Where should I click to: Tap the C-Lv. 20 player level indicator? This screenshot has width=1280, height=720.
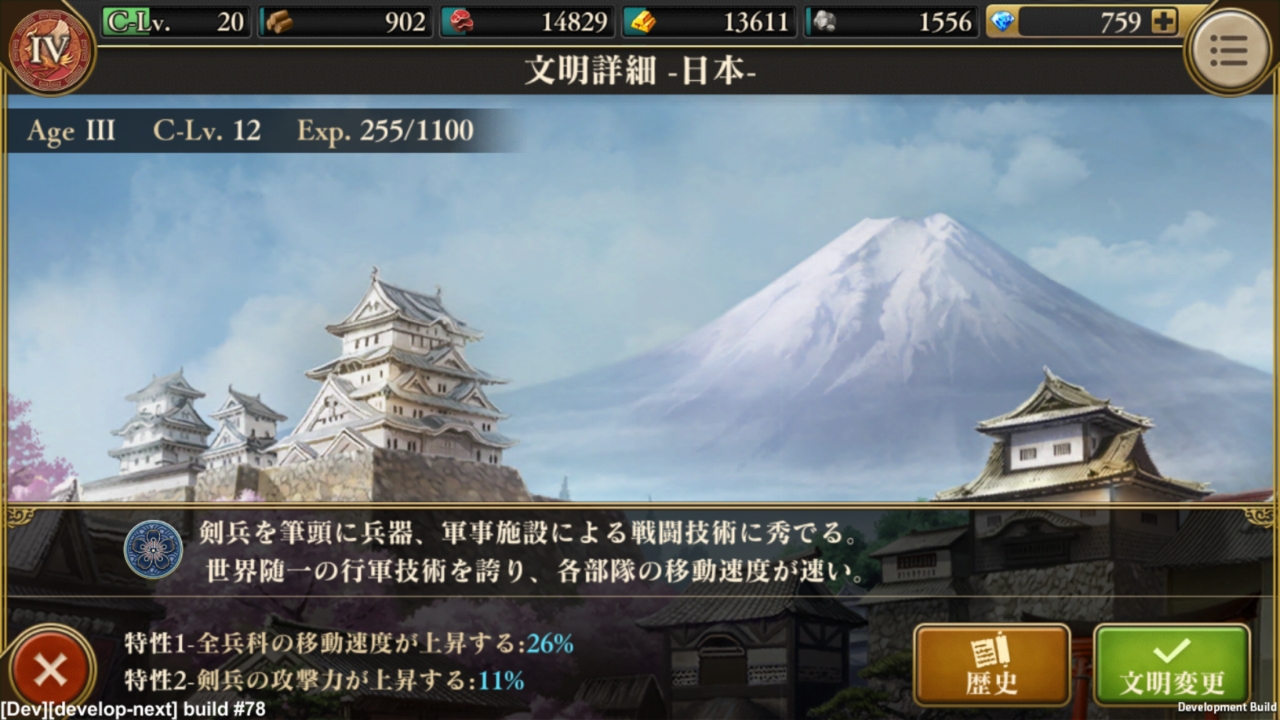175,22
